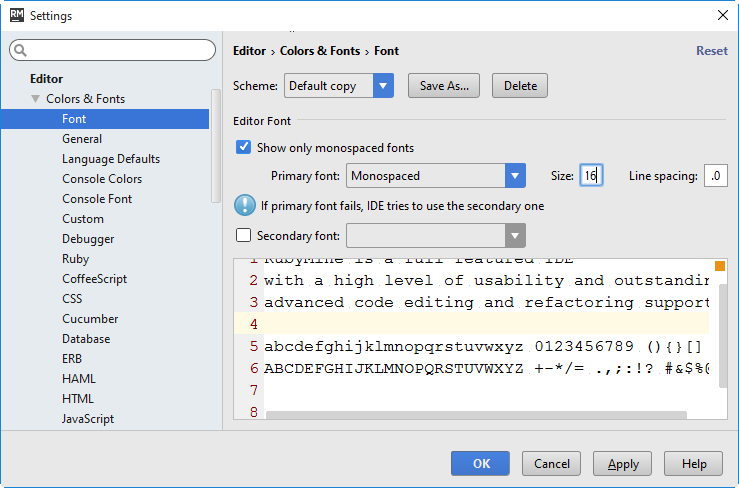Click the preview horizontal scrollbar

(x=475, y=415)
